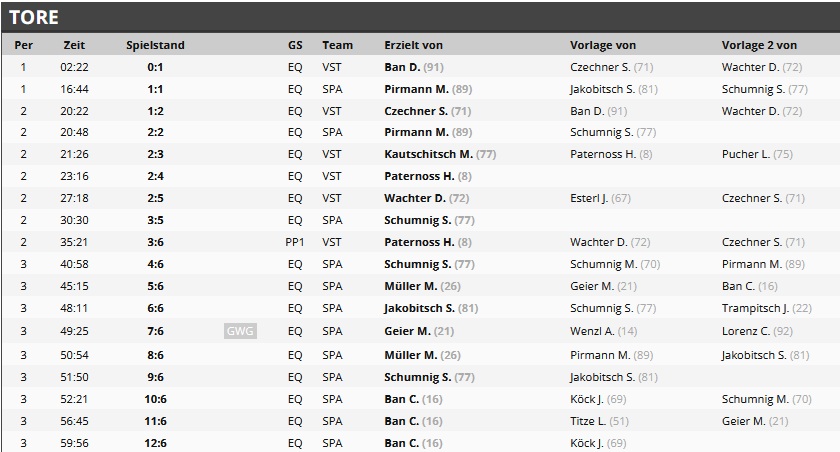Click the Team column header

coord(338,45)
